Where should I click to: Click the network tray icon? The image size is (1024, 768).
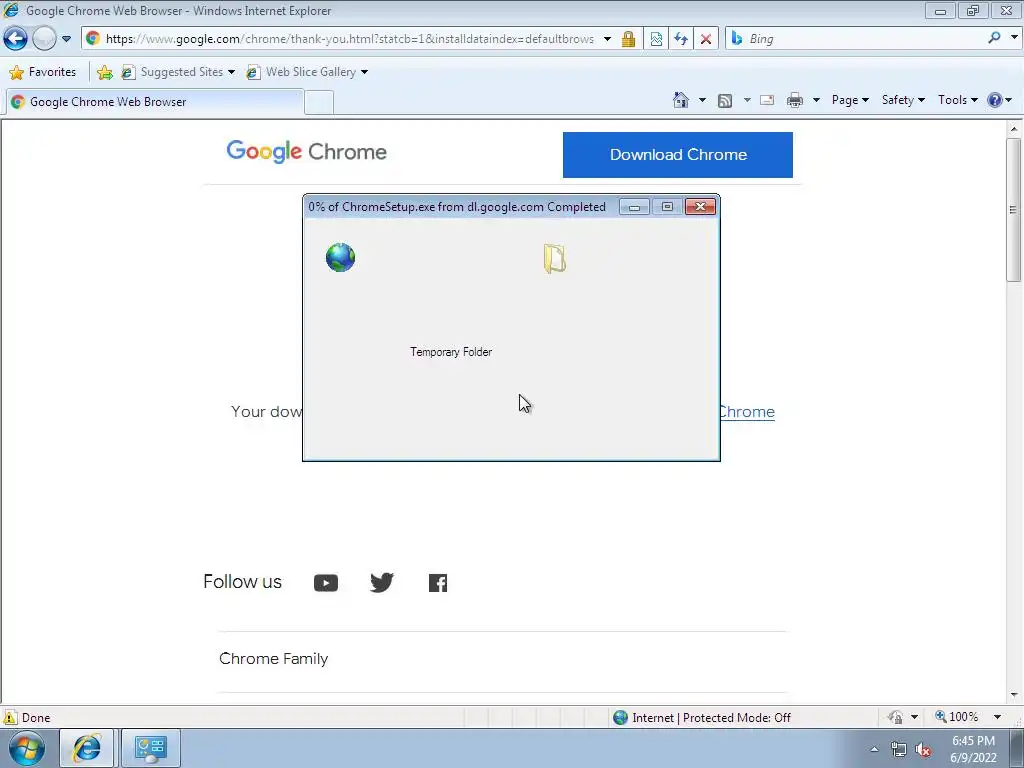click(x=899, y=750)
